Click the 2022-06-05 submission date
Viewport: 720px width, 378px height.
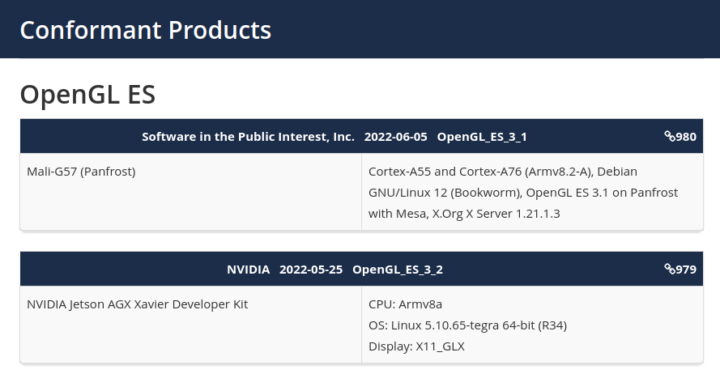click(395, 136)
